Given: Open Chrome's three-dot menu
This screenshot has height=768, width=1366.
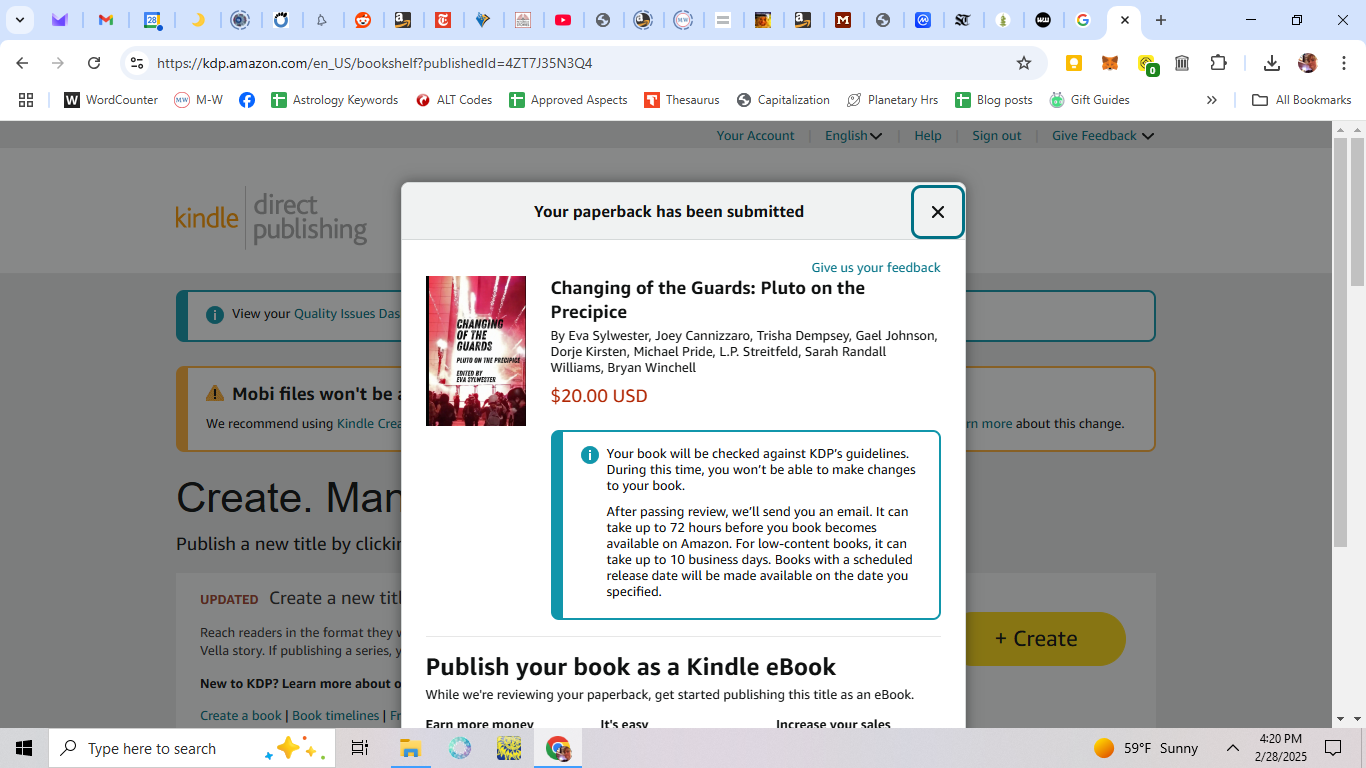Looking at the screenshot, I should tap(1344, 63).
